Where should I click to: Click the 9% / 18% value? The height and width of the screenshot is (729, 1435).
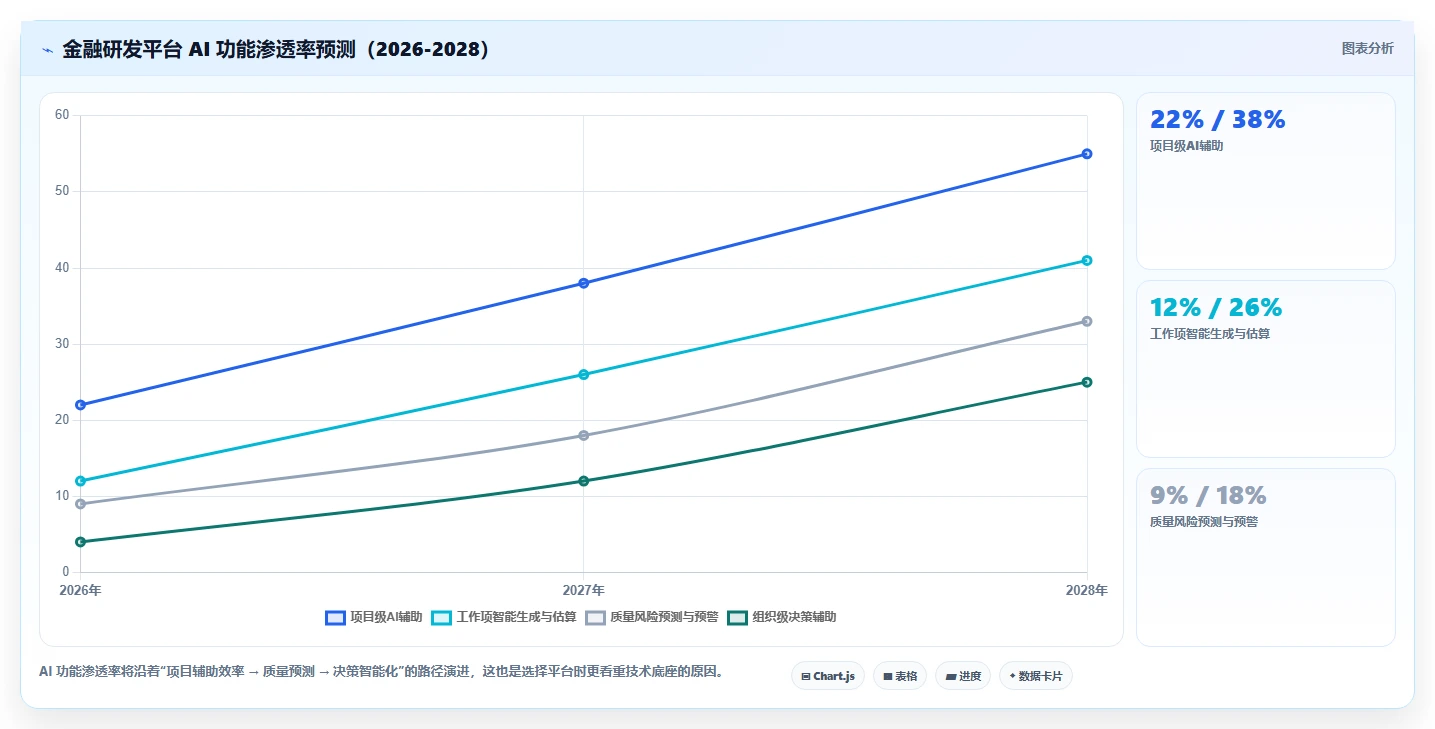[x=1208, y=496]
